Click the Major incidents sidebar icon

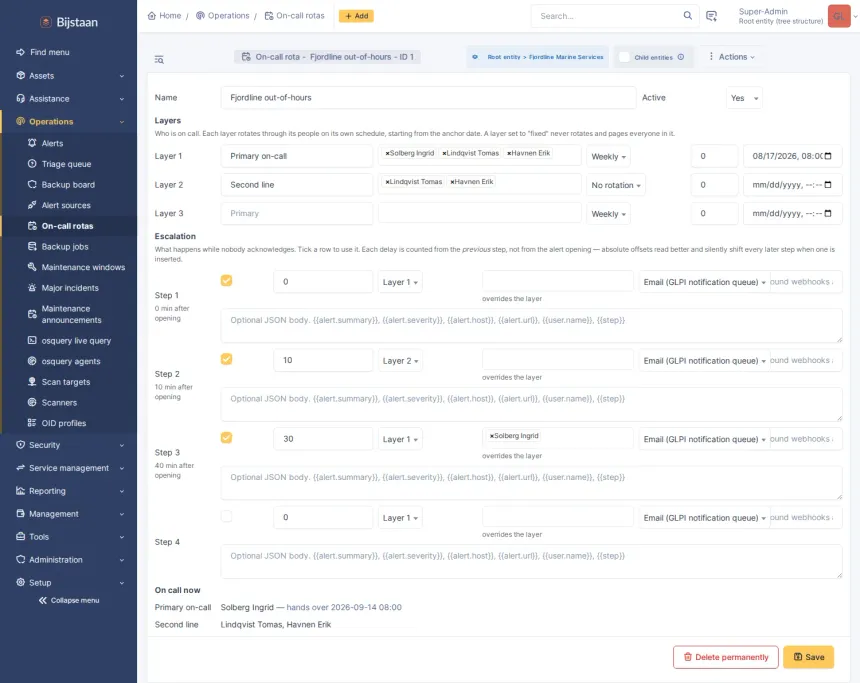(32, 288)
